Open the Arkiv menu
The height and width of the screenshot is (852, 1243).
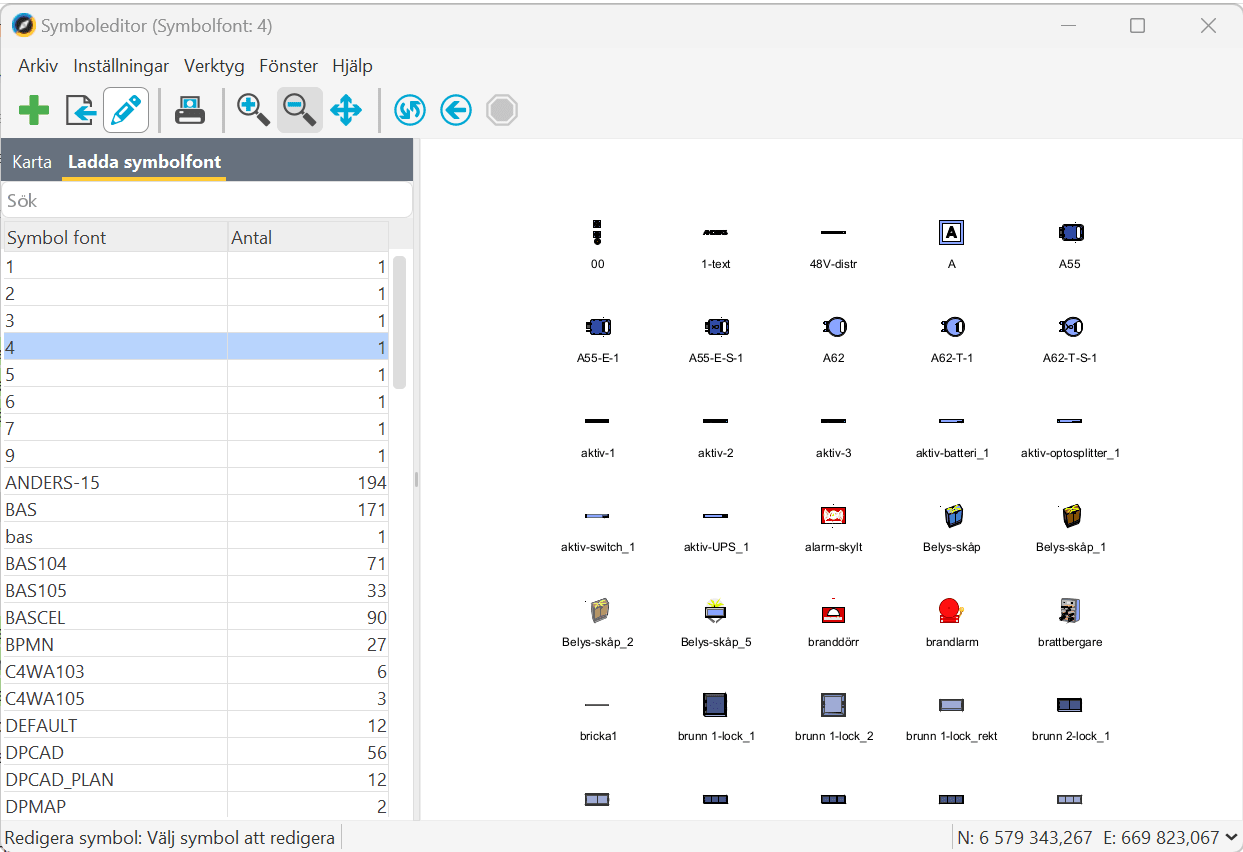pyautogui.click(x=38, y=66)
